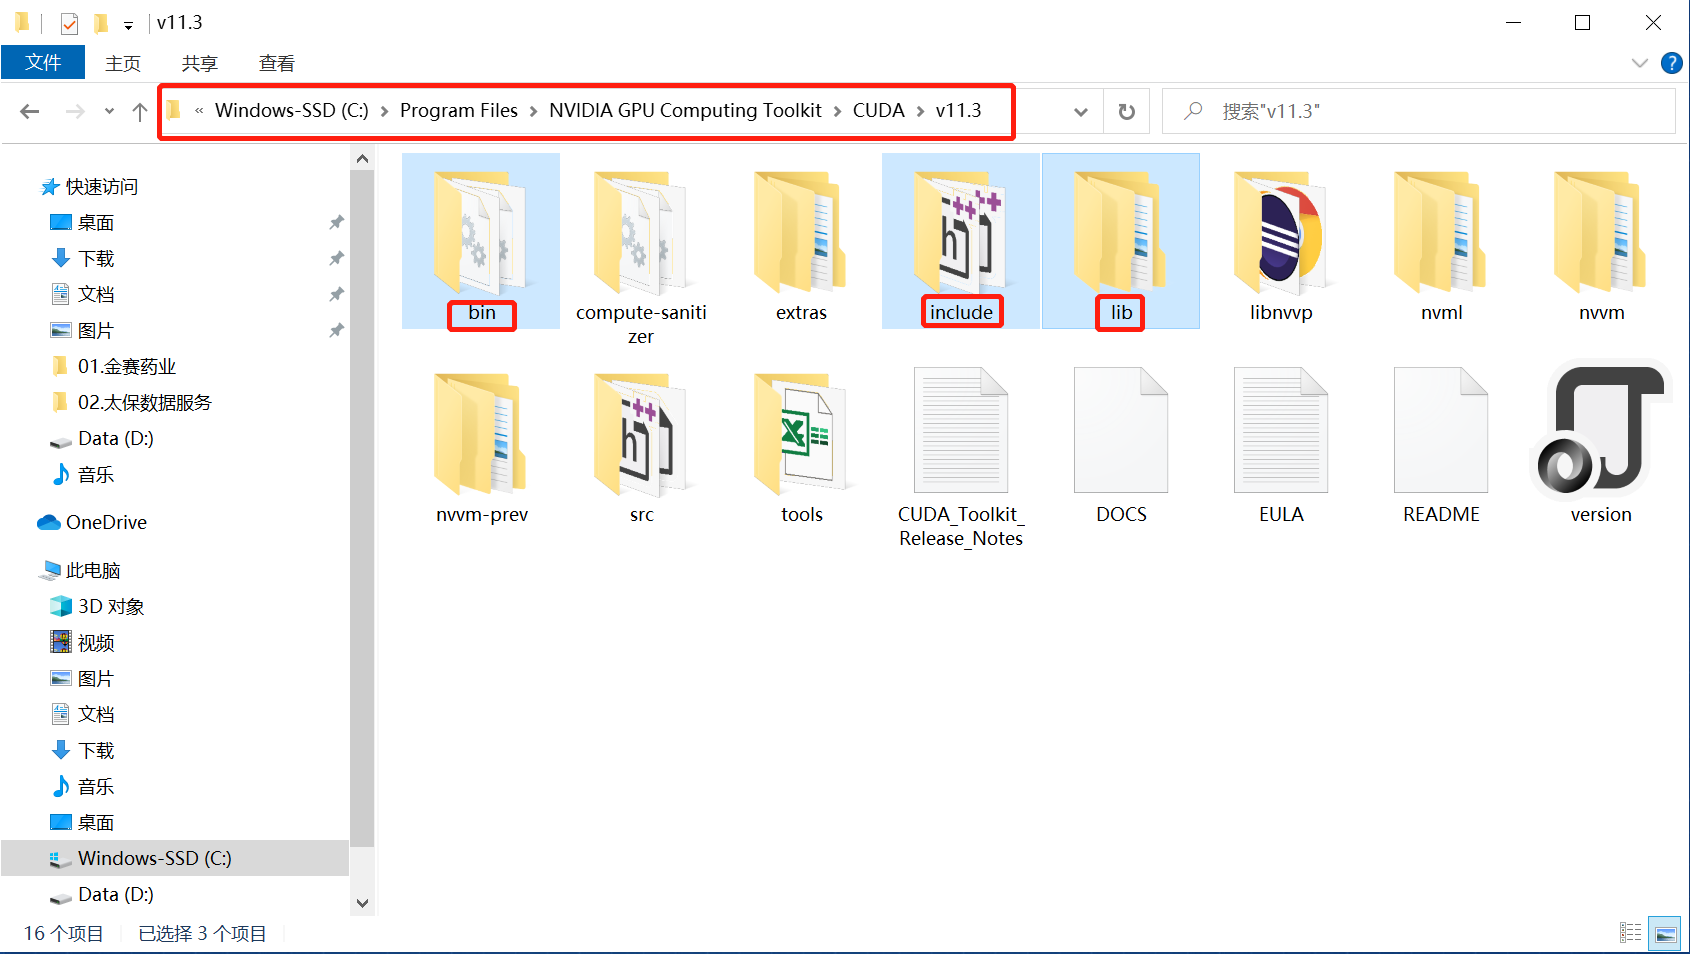Navigate to Windows-SSD (C:) breadcrumb
The image size is (1690, 954).
[x=292, y=111]
